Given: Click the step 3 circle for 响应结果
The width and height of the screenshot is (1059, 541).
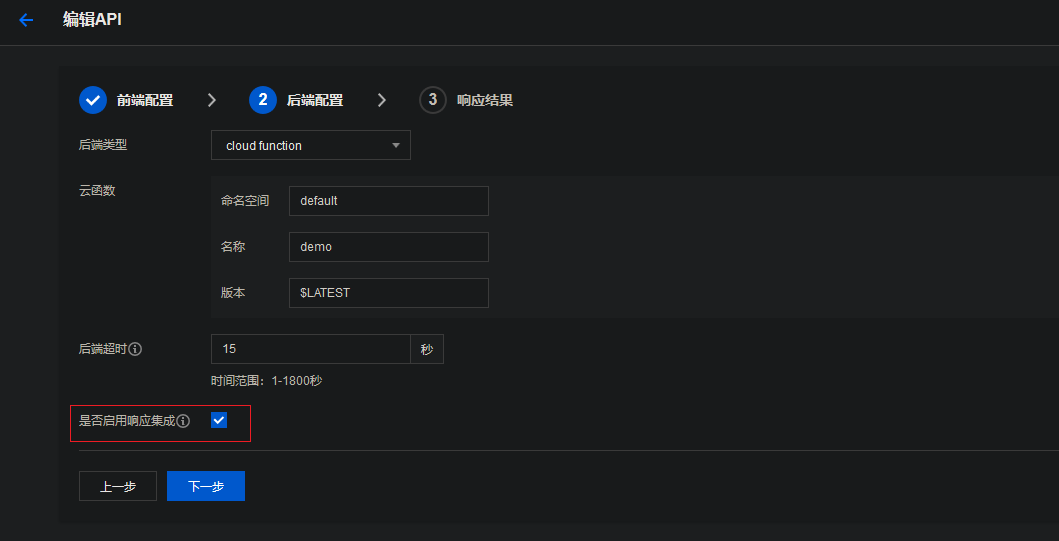Looking at the screenshot, I should pyautogui.click(x=433, y=100).
